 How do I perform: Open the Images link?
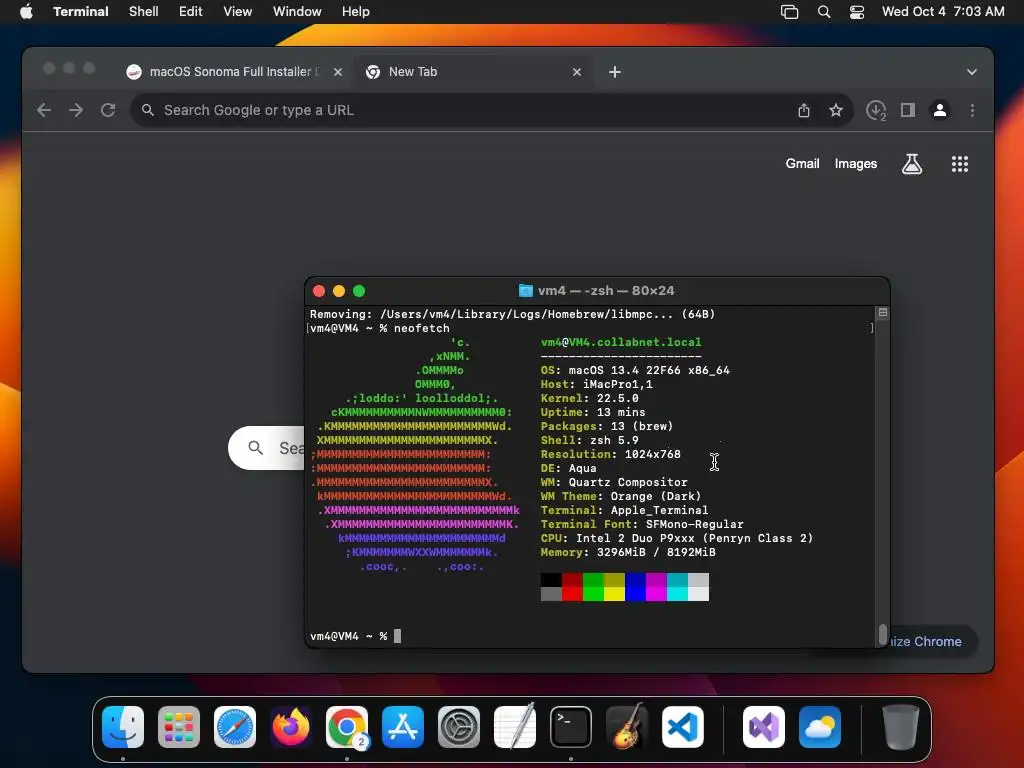(x=856, y=164)
